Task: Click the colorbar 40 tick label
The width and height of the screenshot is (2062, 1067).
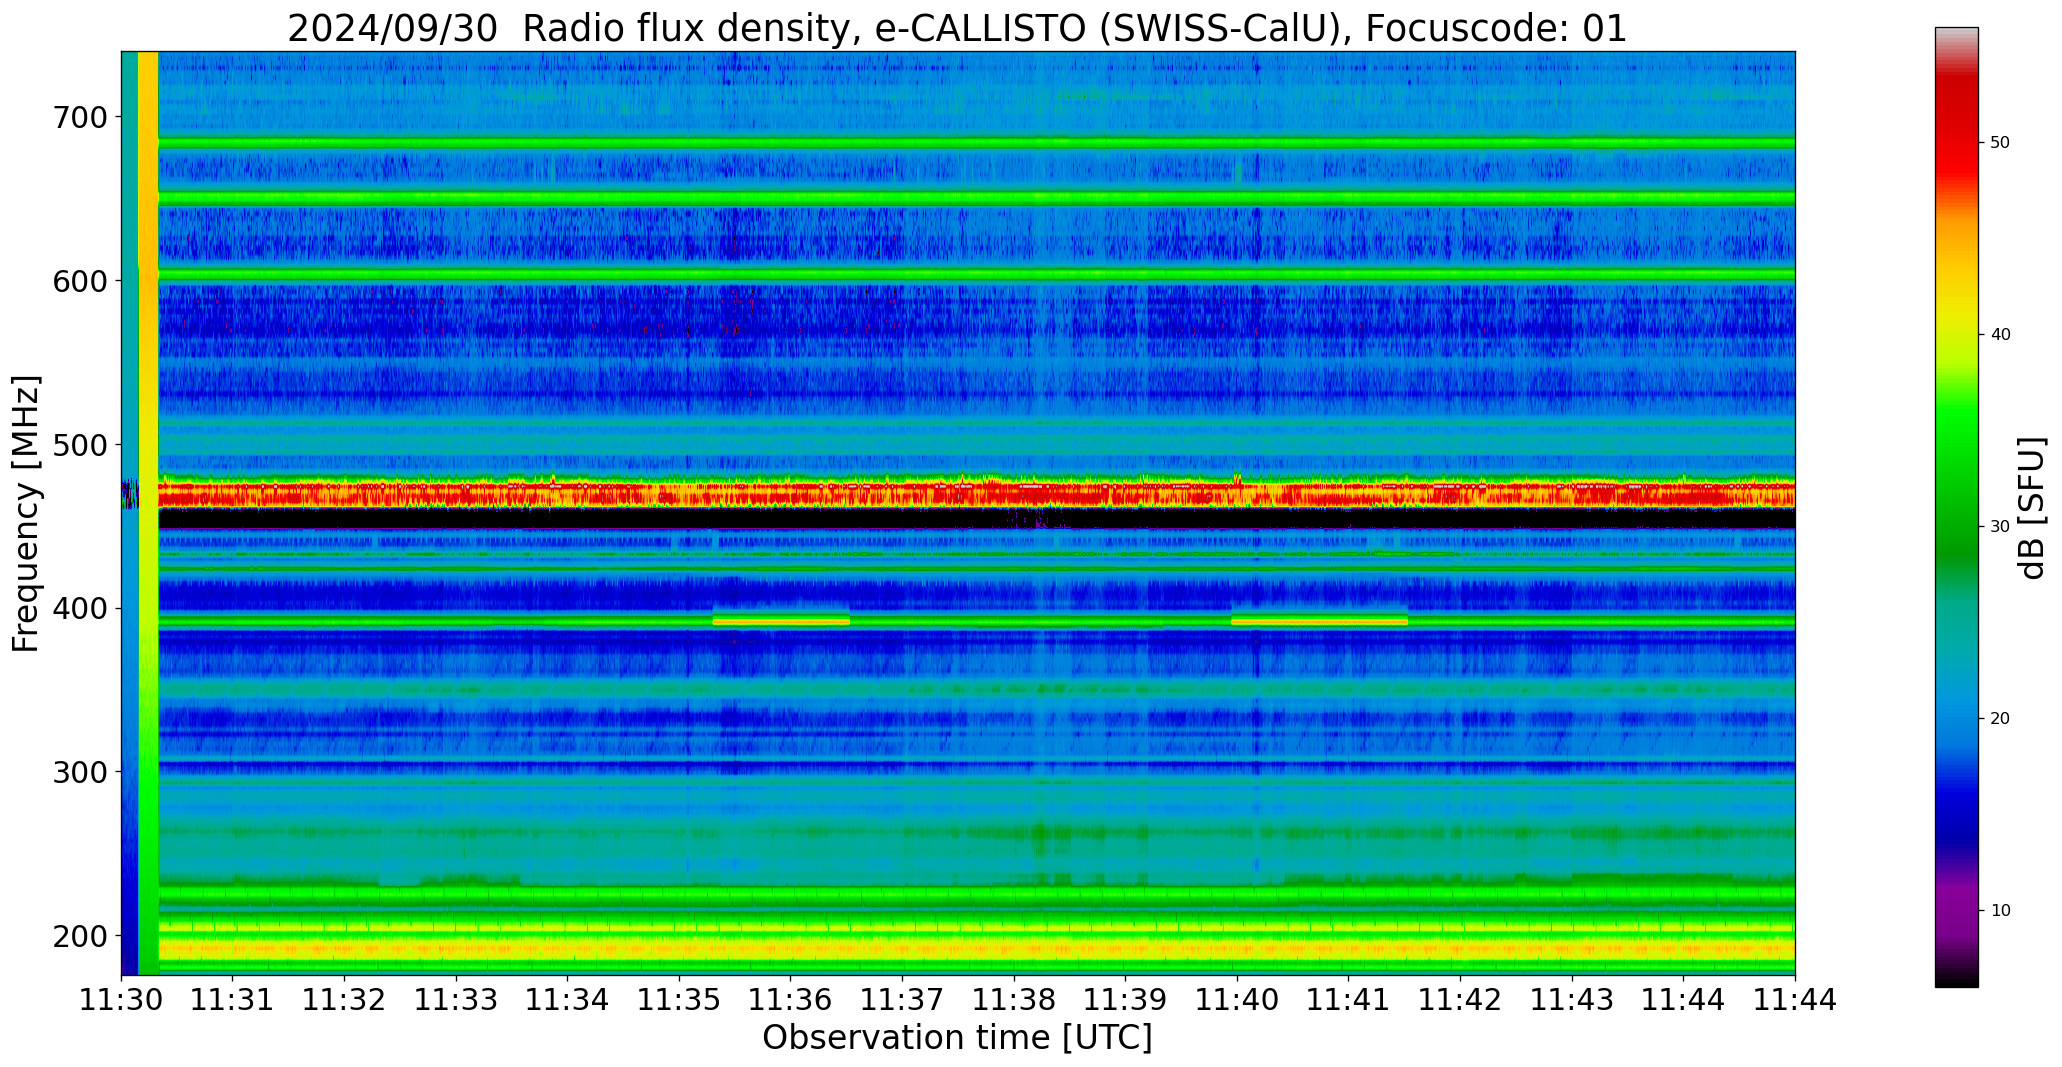Action: [x=2000, y=335]
